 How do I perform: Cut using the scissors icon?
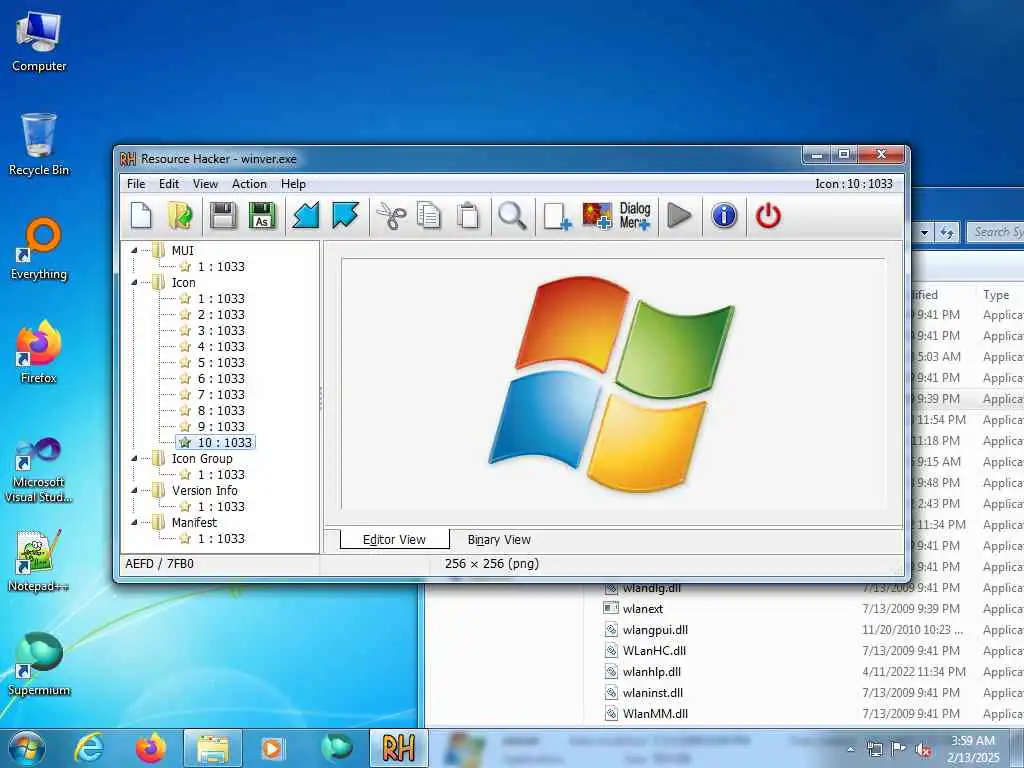(391, 216)
